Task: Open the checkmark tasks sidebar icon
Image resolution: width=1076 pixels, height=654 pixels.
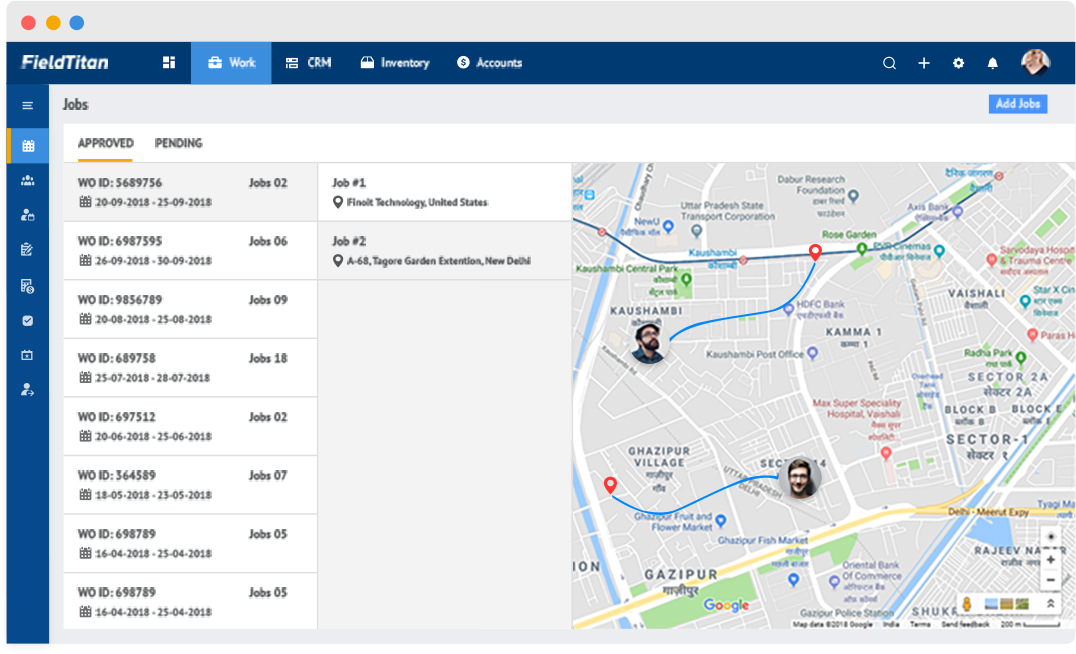Action: tap(27, 320)
